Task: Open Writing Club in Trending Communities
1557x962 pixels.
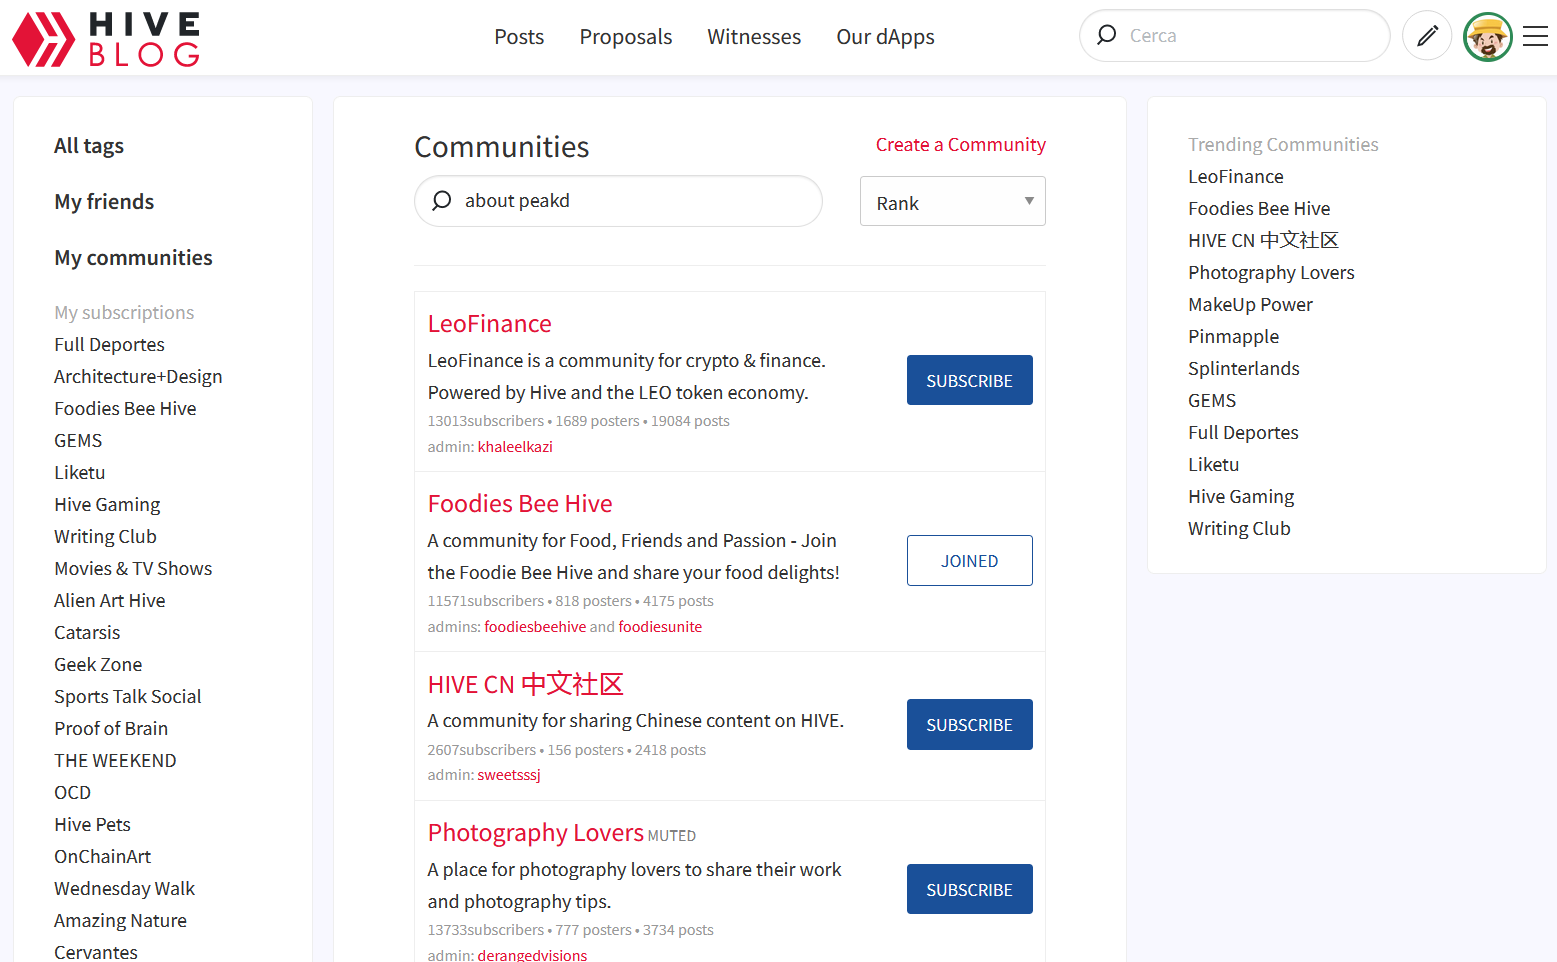Action: (x=1239, y=529)
